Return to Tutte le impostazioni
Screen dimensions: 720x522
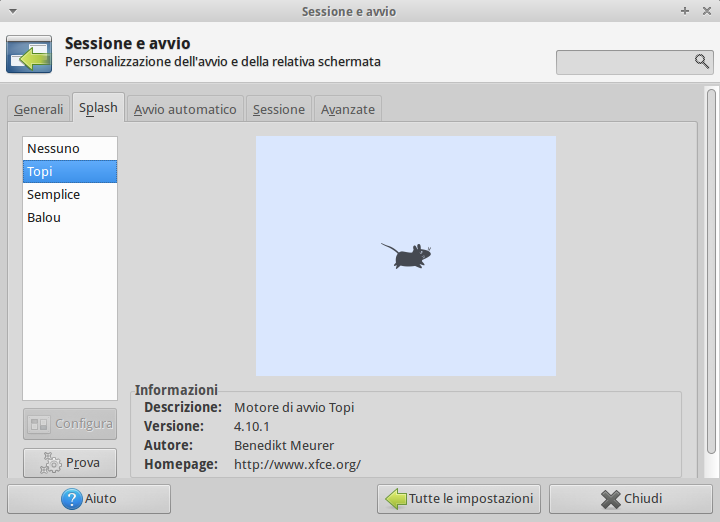(x=459, y=499)
